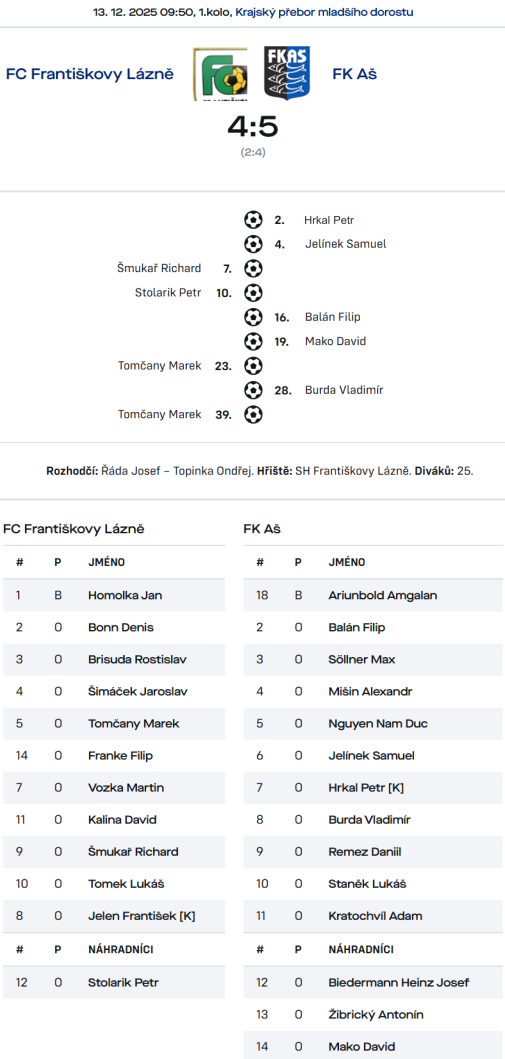Click goal ball icon at 7th minute
The image size is (505, 1059).
coord(253,268)
